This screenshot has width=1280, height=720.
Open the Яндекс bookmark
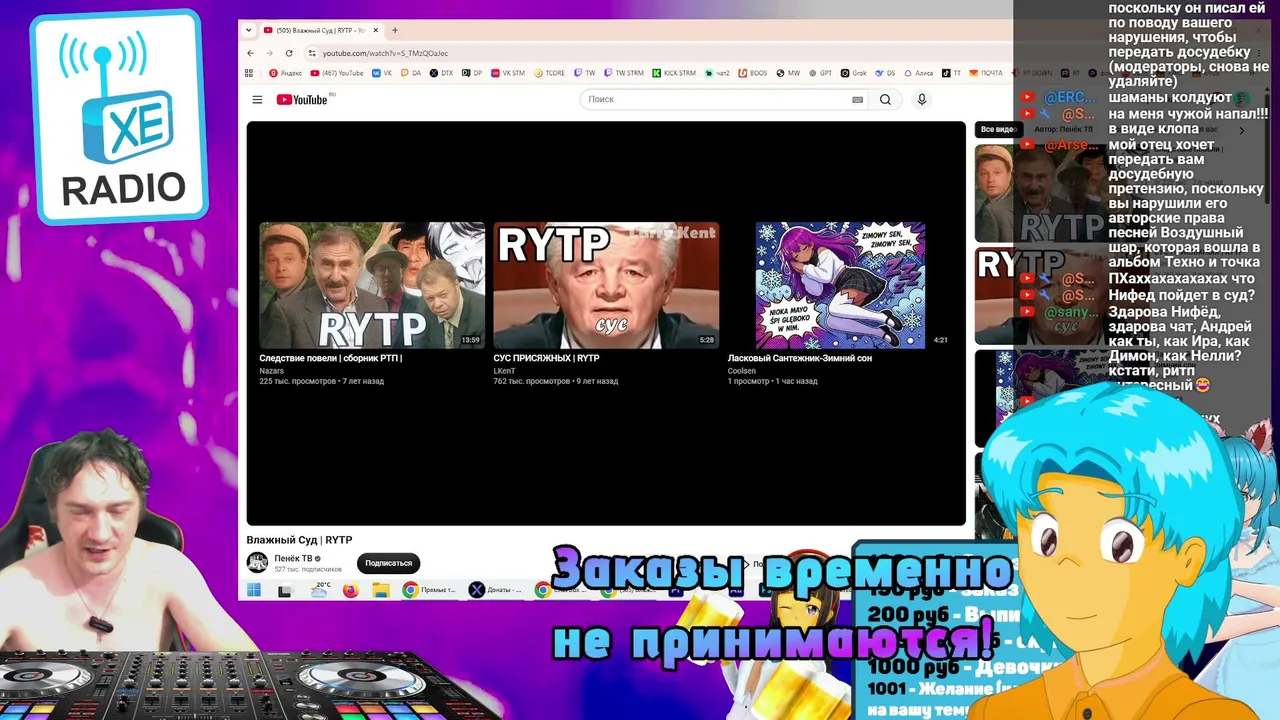click(285, 73)
